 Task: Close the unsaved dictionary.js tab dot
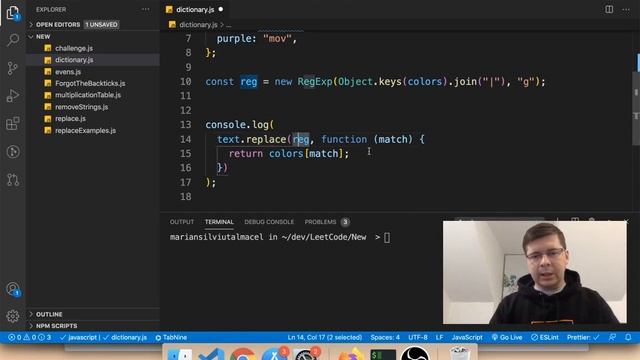[x=221, y=9]
